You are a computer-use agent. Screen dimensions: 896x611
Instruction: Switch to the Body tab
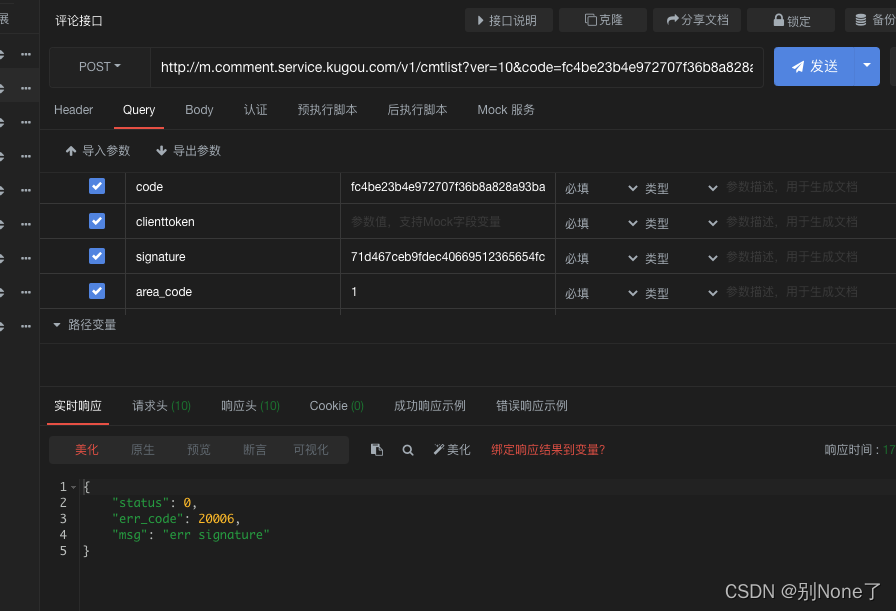(199, 110)
